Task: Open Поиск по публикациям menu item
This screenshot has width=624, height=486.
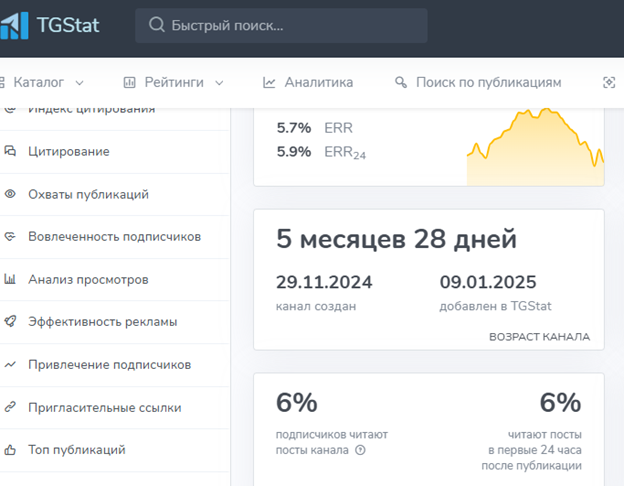Action: pyautogui.click(x=478, y=83)
